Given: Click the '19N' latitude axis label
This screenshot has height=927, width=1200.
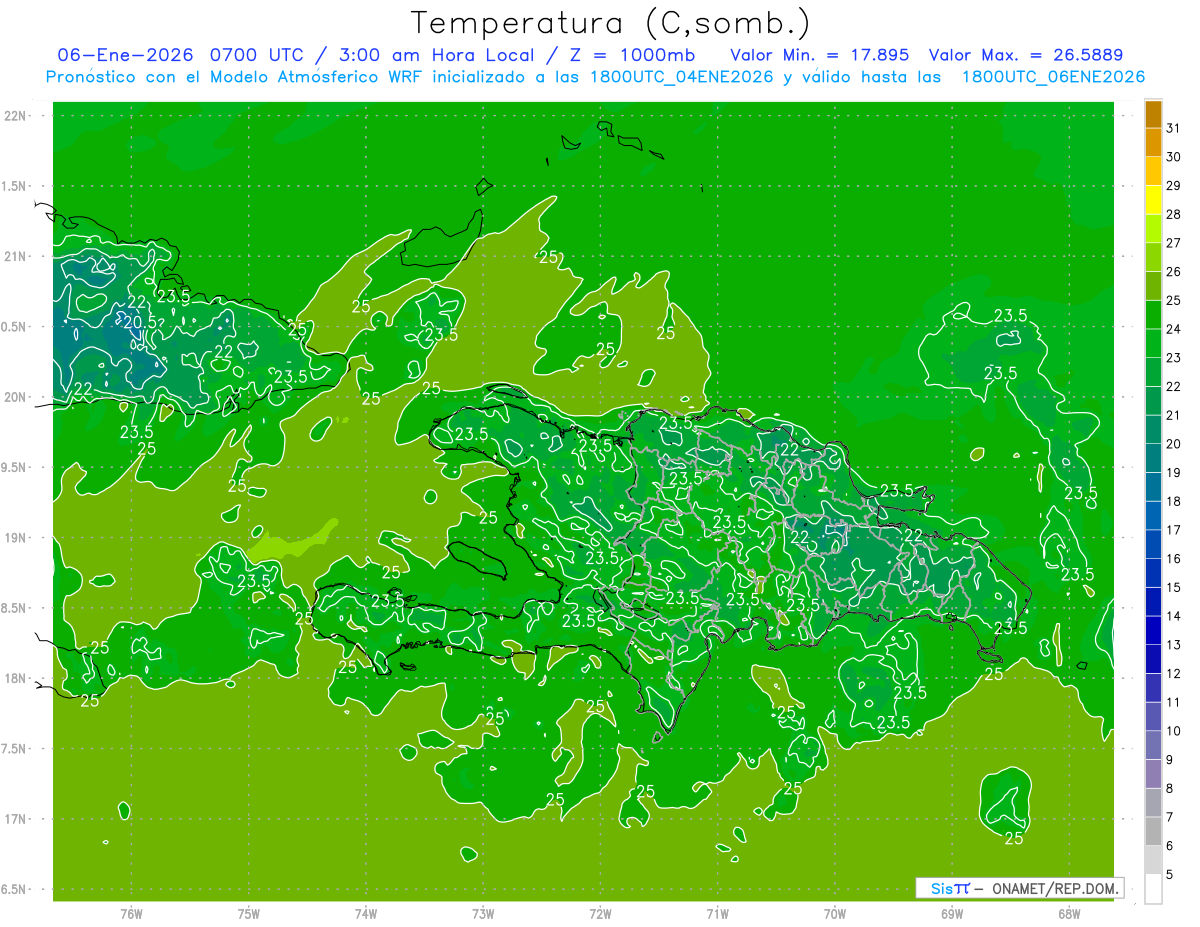Looking at the screenshot, I should point(16,538).
